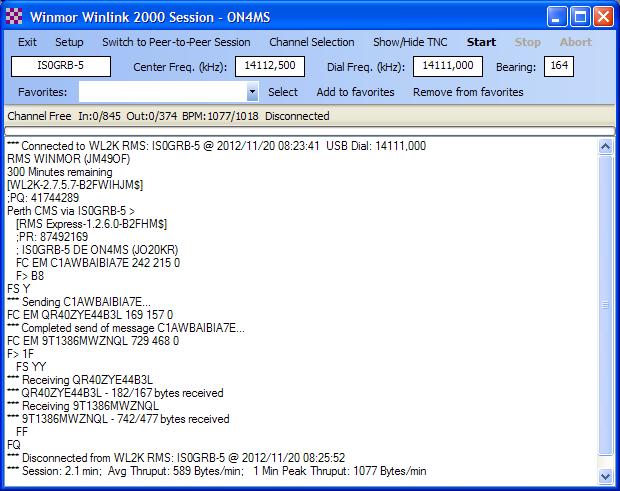Click the 'In:0/845' status text
620x491 pixels.
click(99, 116)
